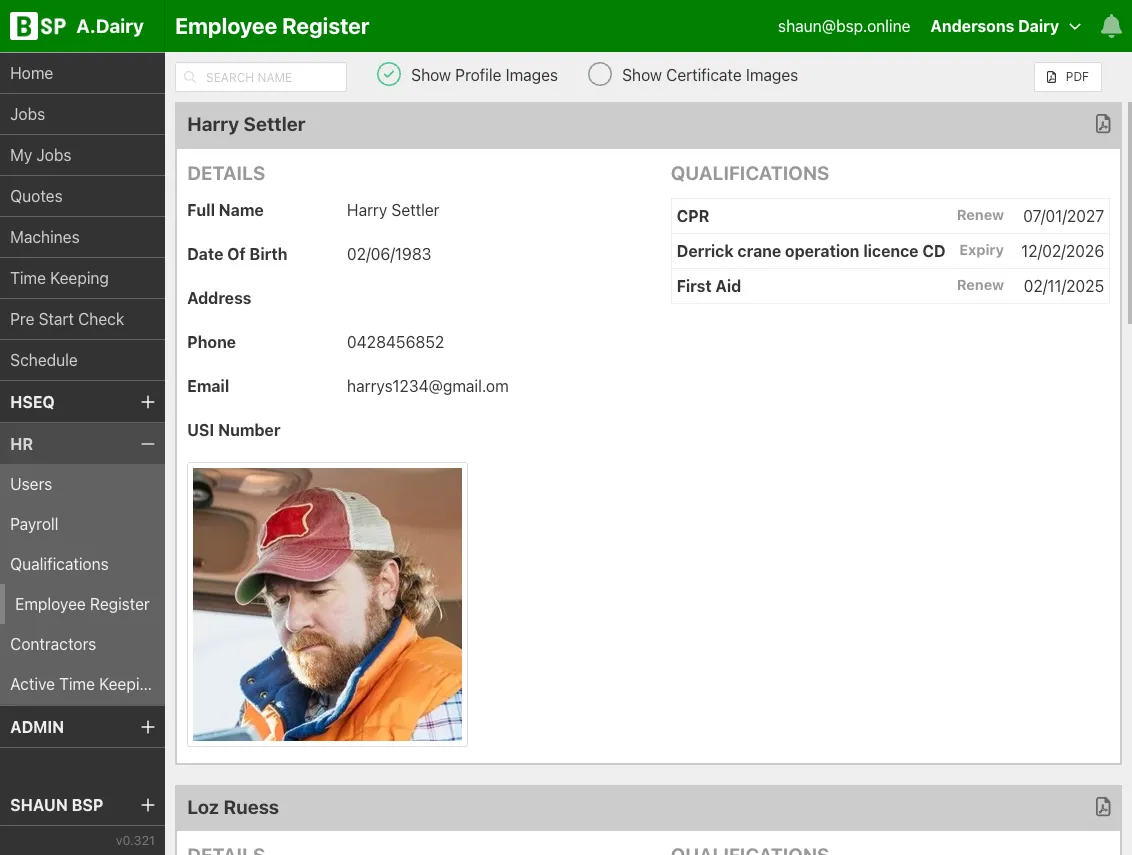Open My Jobs page
The height and width of the screenshot is (855, 1132).
coord(82,155)
